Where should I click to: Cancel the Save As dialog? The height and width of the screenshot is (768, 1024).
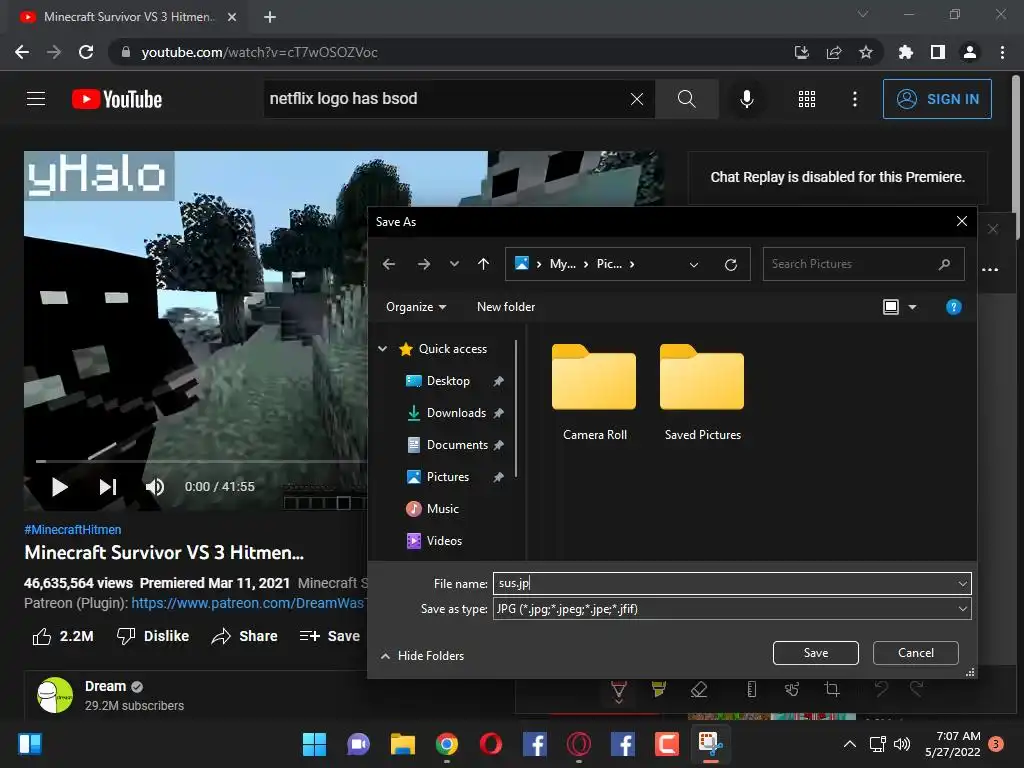[916, 653]
